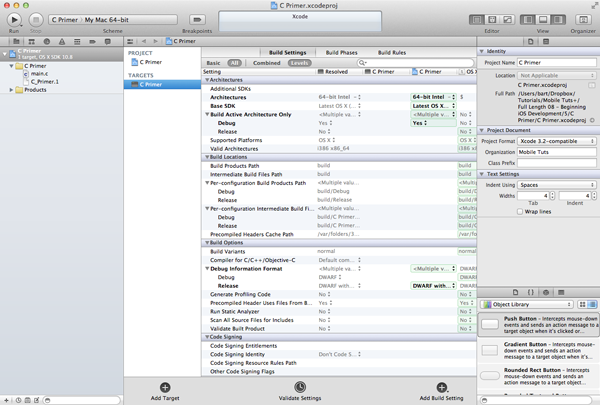Select the Version editor icon

pos(507,20)
